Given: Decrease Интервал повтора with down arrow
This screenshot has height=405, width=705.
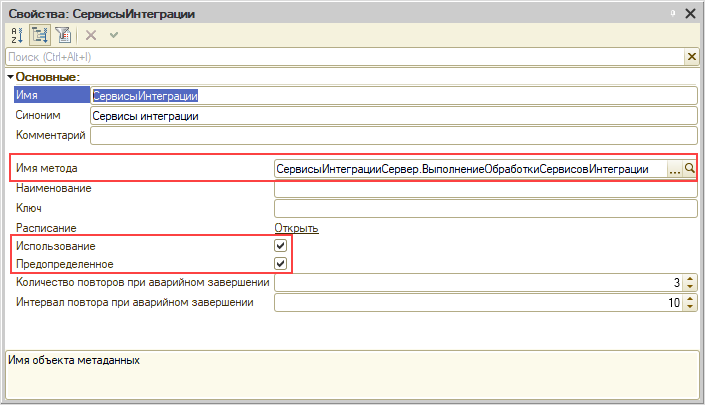Looking at the screenshot, I should click(x=690, y=306).
